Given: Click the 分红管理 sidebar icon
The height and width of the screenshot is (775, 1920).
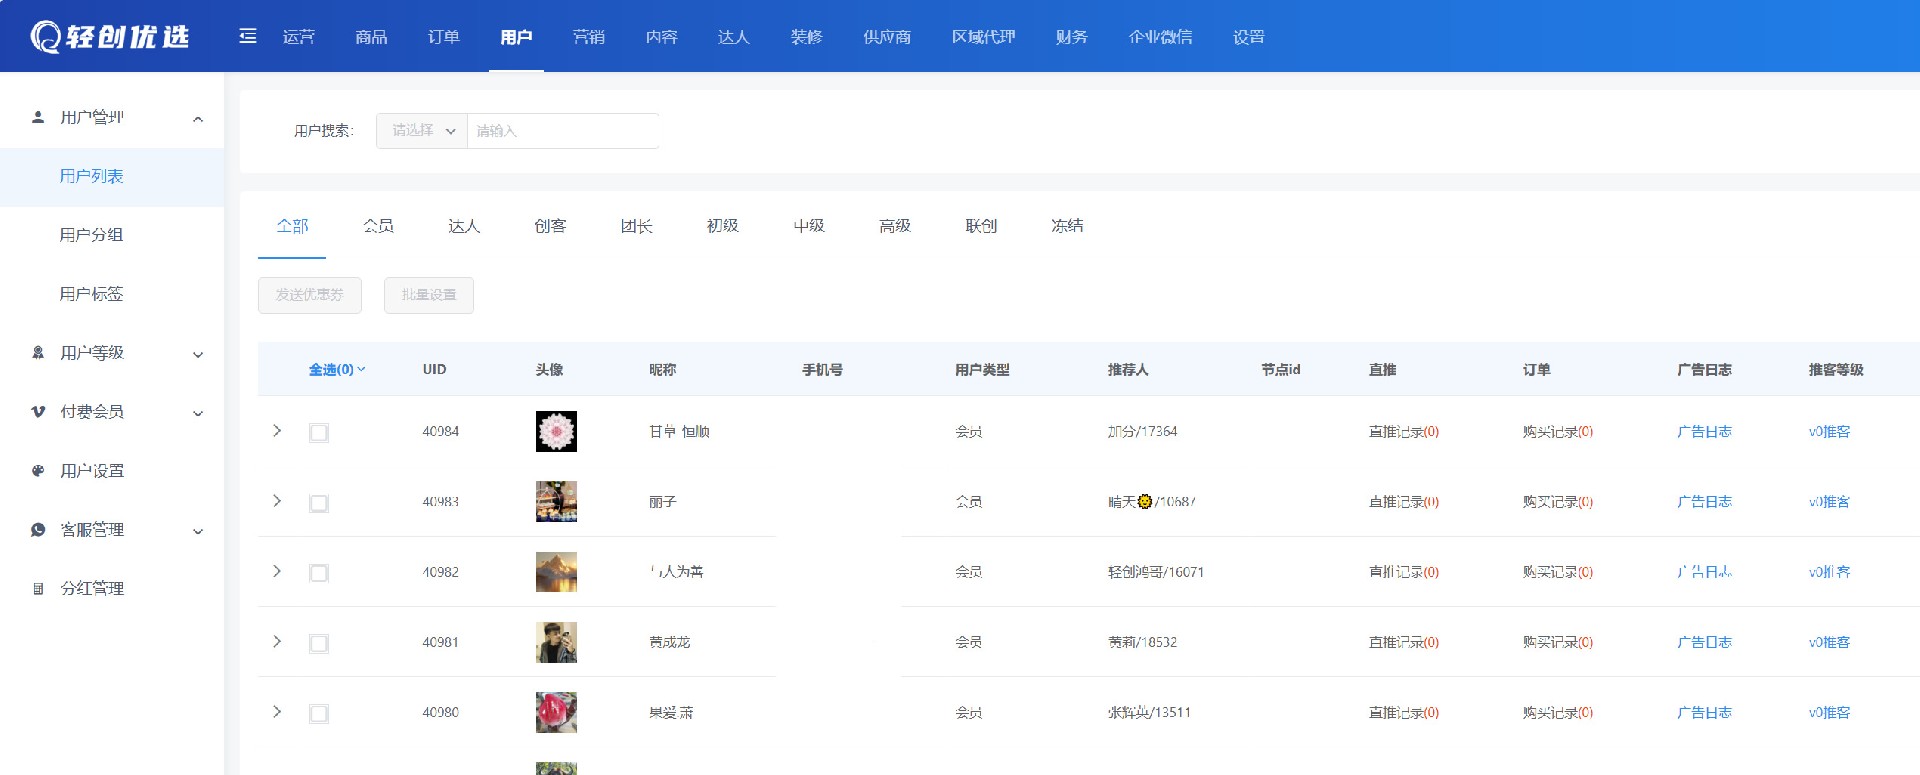Looking at the screenshot, I should (x=38, y=589).
